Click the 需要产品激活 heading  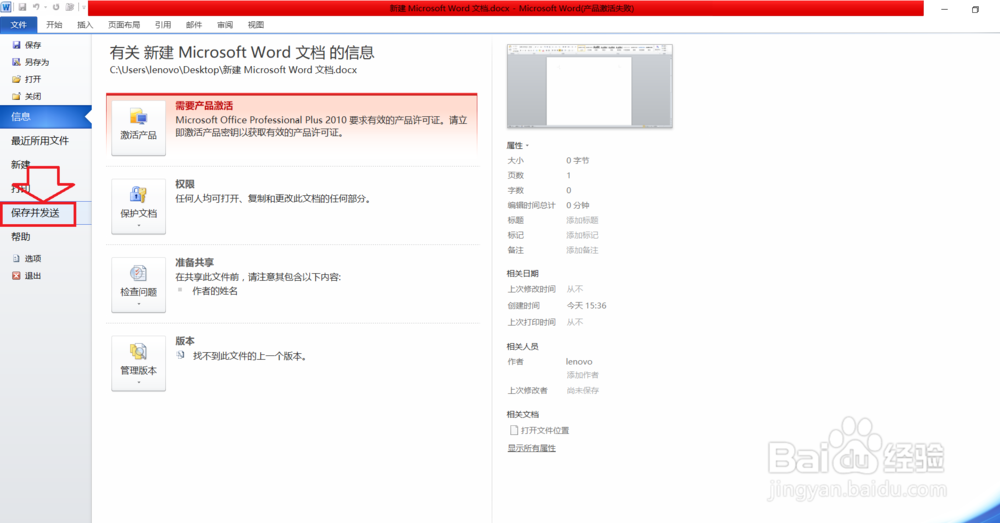tap(204, 106)
